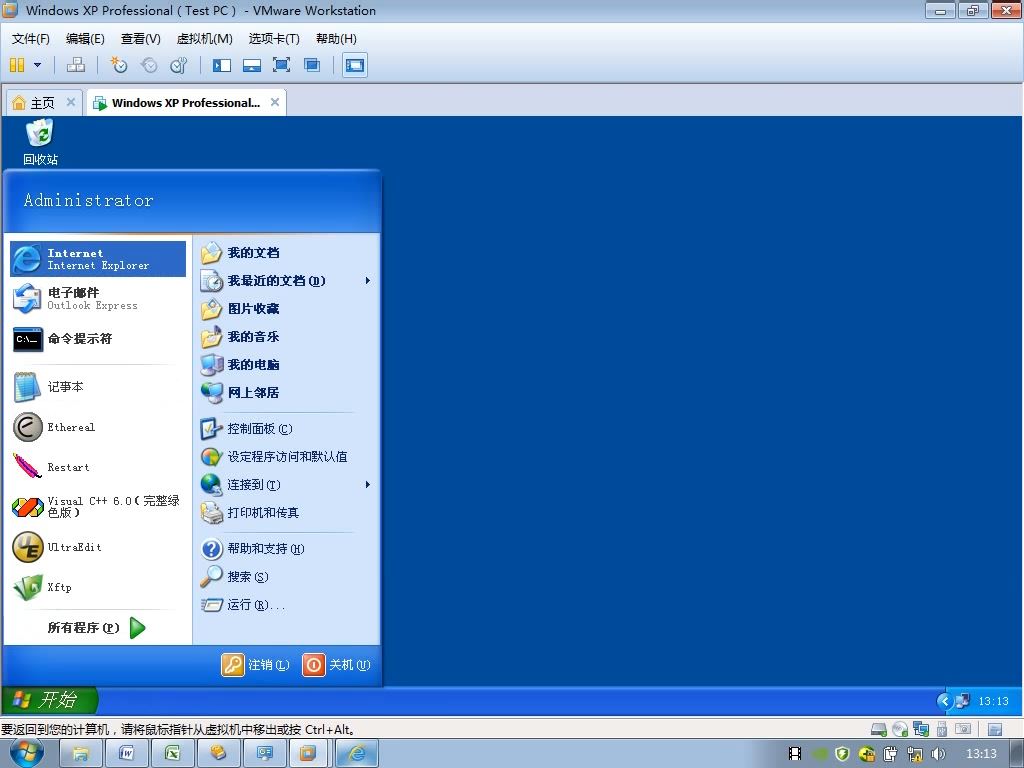Viewport: 1024px width, 768px height.
Task: Open 帮助和支持(H)
Action: click(x=287, y=549)
